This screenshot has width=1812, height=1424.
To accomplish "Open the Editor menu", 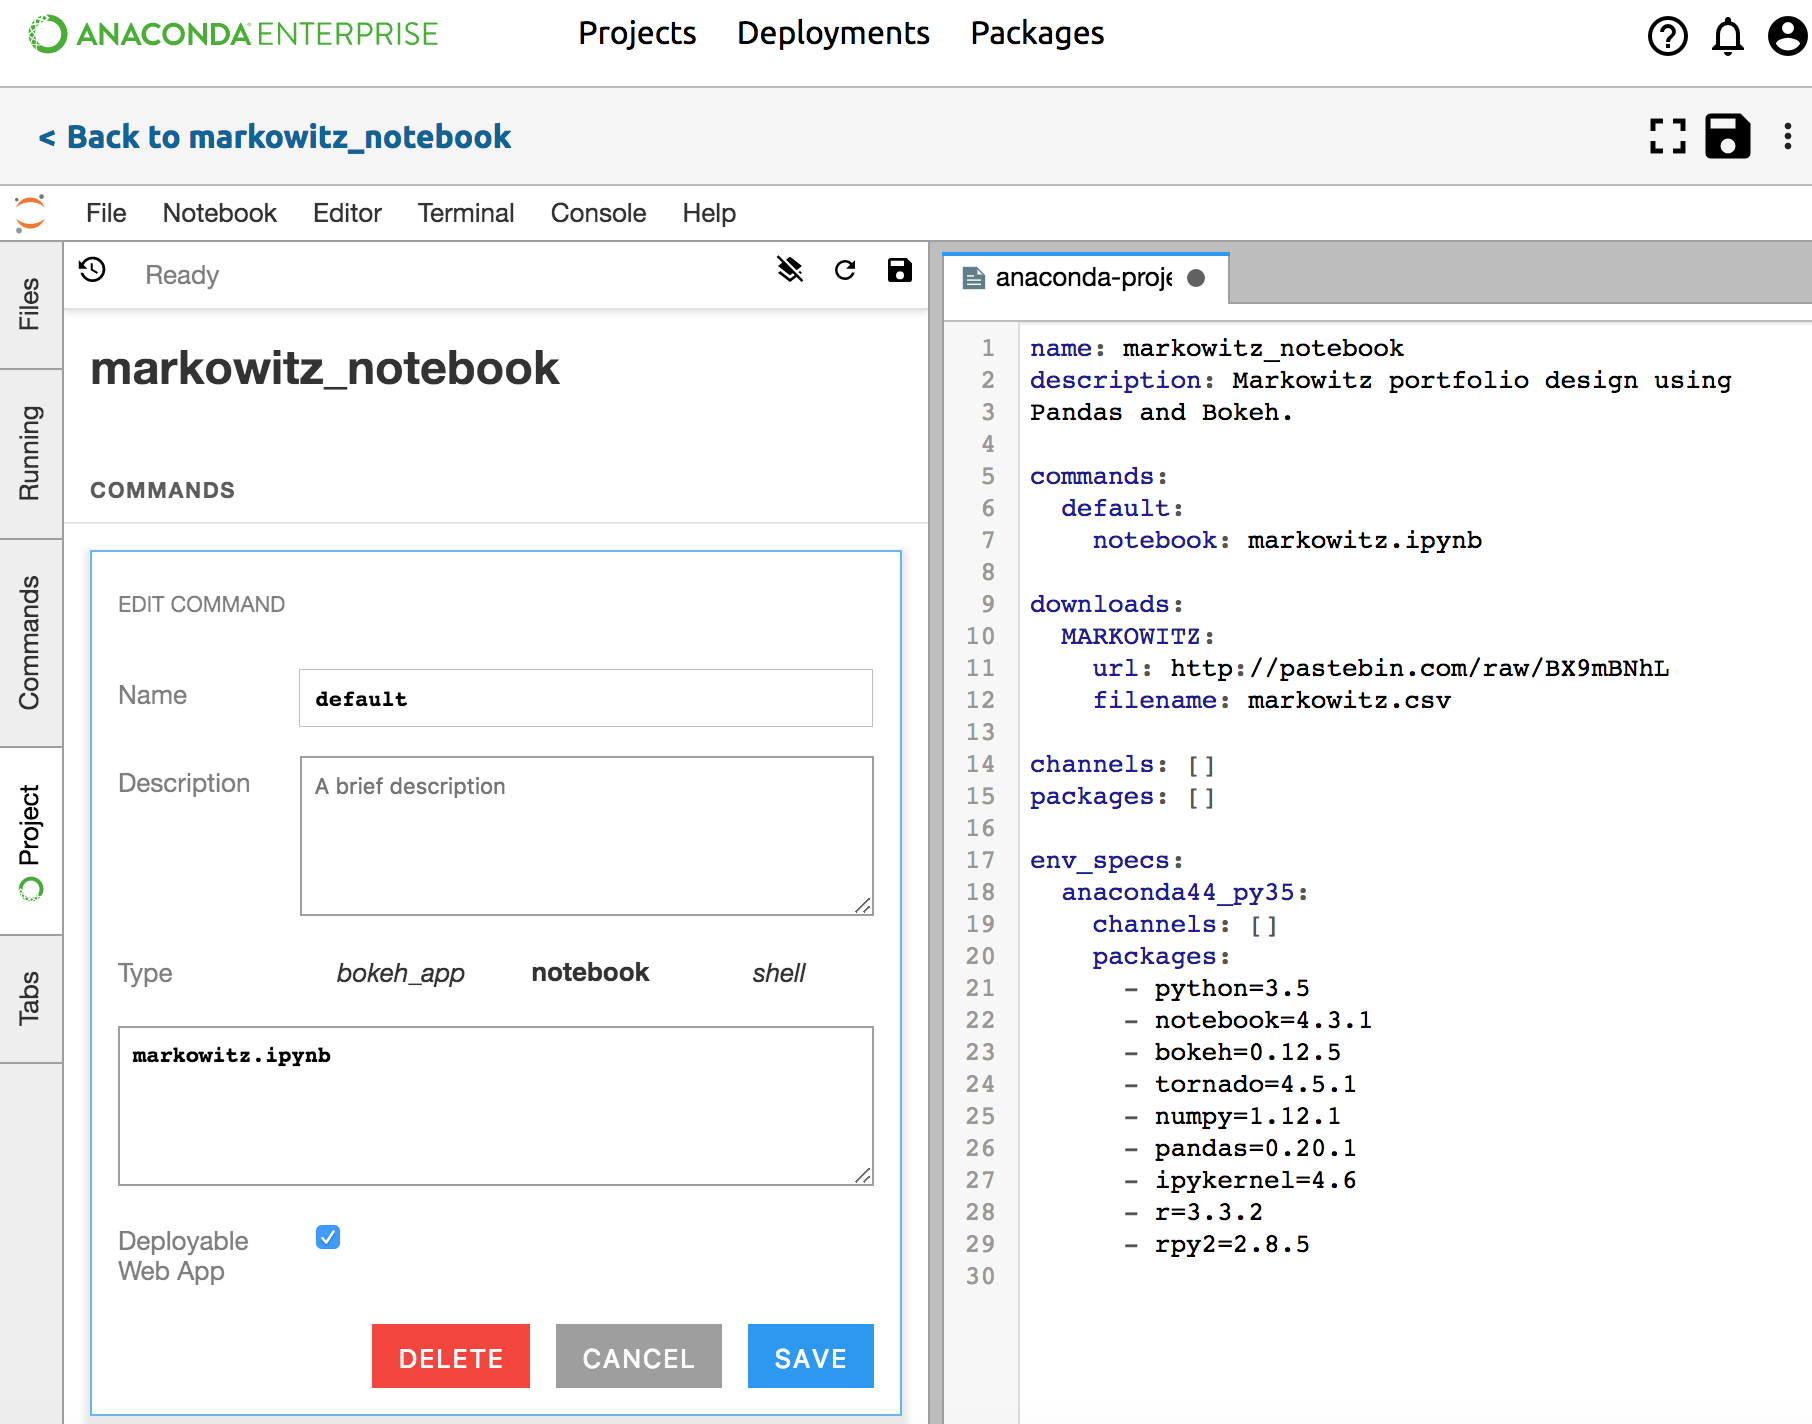I will 347,213.
